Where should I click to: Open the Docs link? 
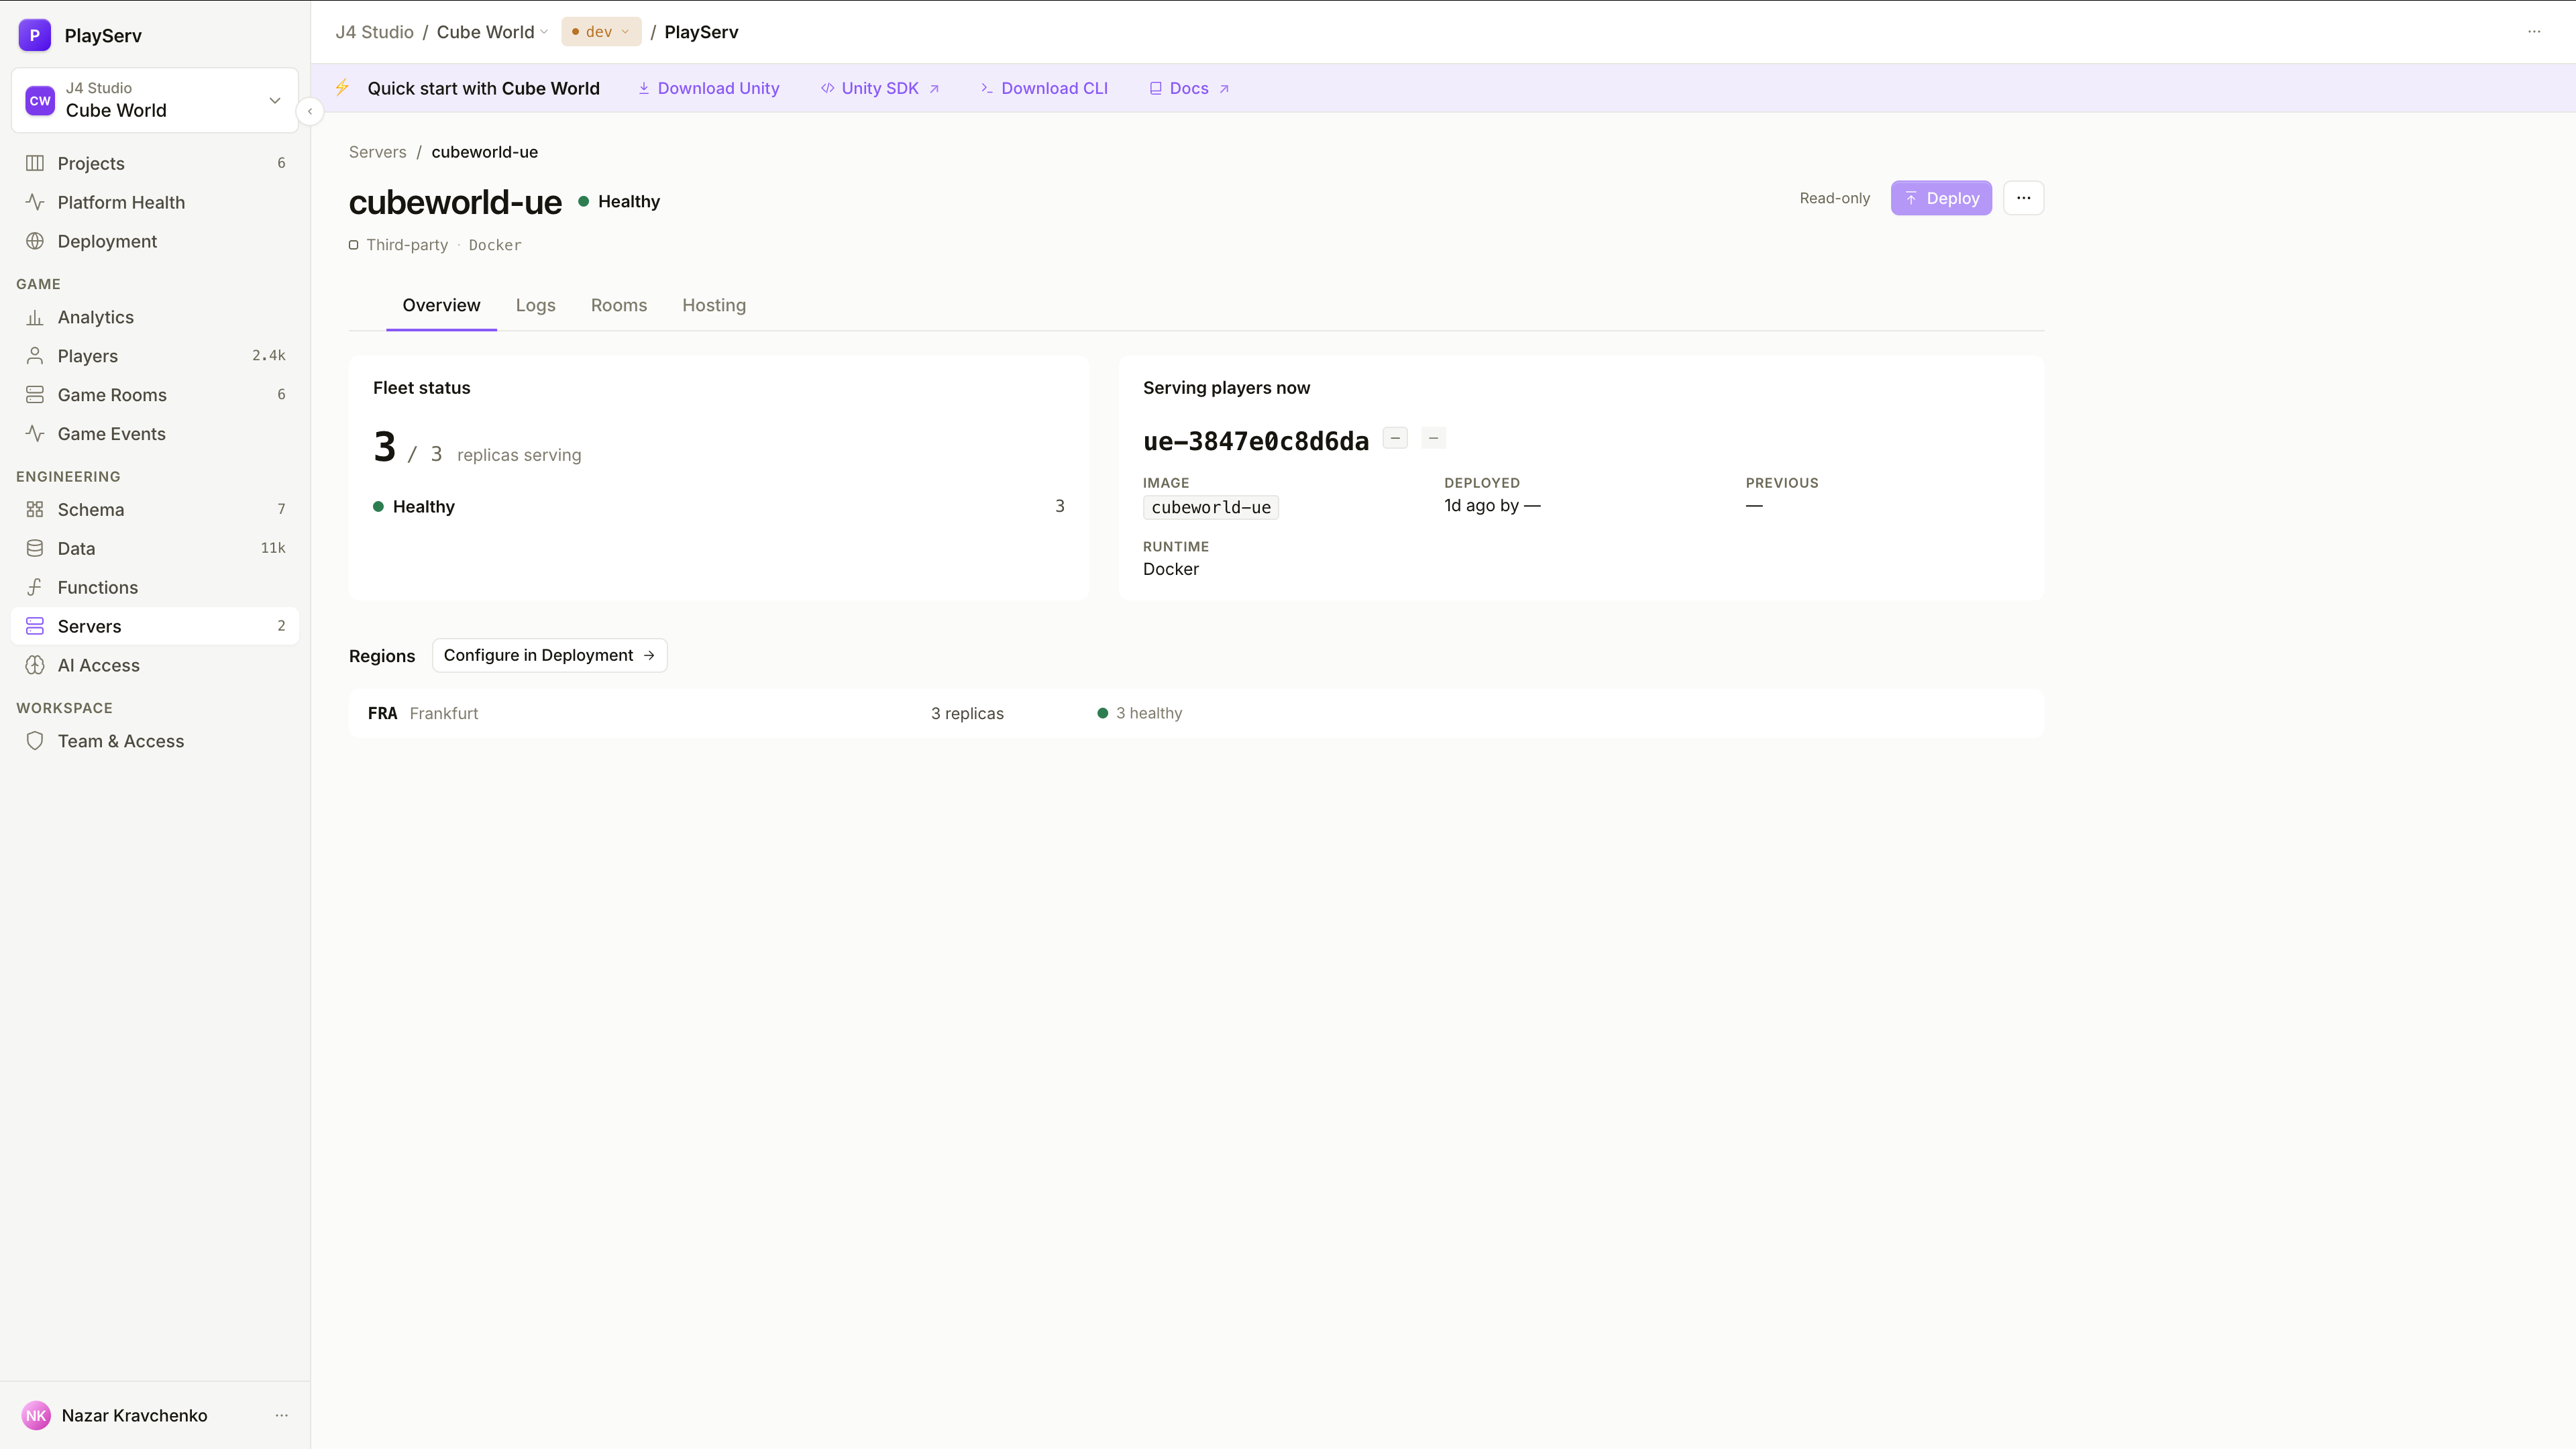click(x=1189, y=88)
